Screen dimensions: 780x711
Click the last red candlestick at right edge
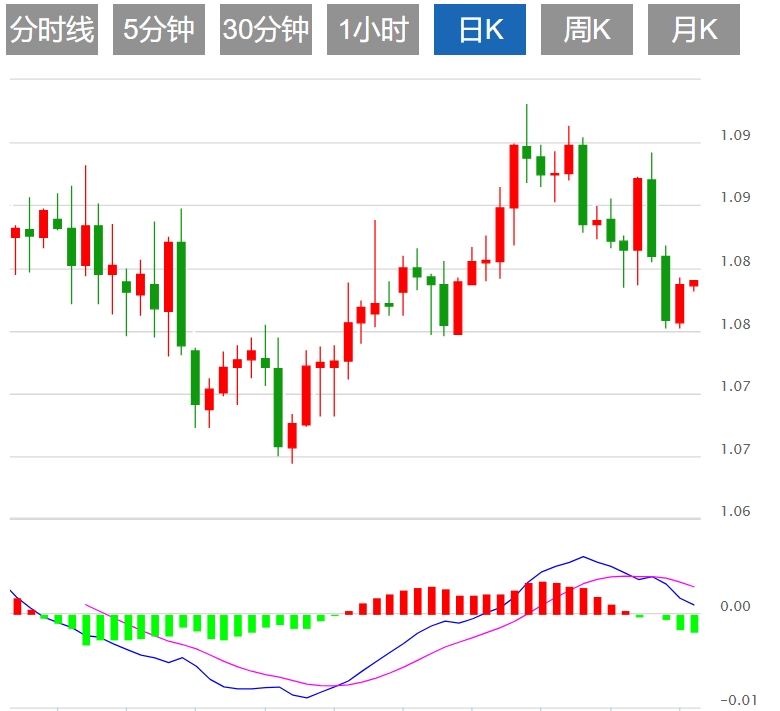pyautogui.click(x=693, y=283)
